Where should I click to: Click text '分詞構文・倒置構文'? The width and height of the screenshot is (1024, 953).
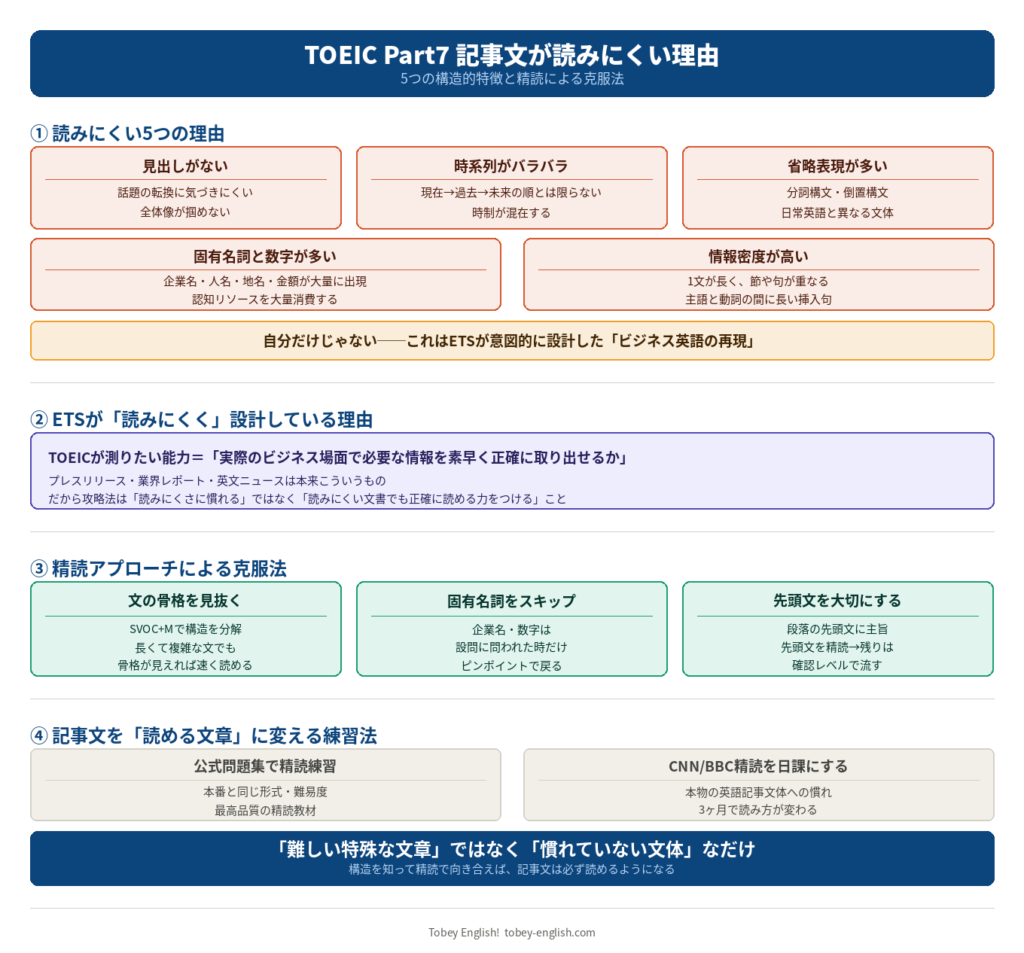(x=838, y=193)
